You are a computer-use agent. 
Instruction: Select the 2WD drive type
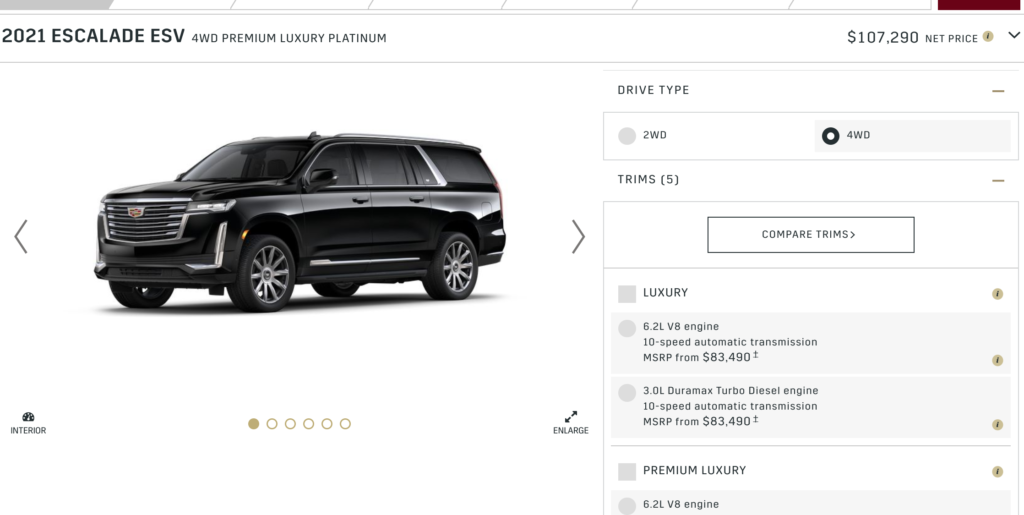click(x=627, y=136)
